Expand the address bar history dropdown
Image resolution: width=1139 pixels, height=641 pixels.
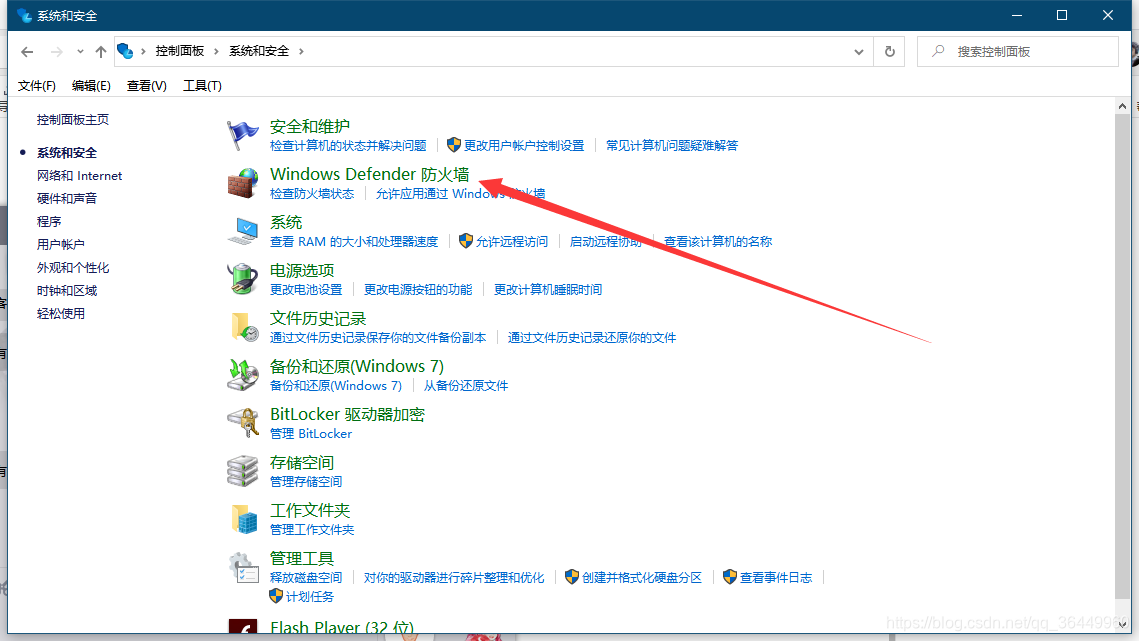pos(859,52)
